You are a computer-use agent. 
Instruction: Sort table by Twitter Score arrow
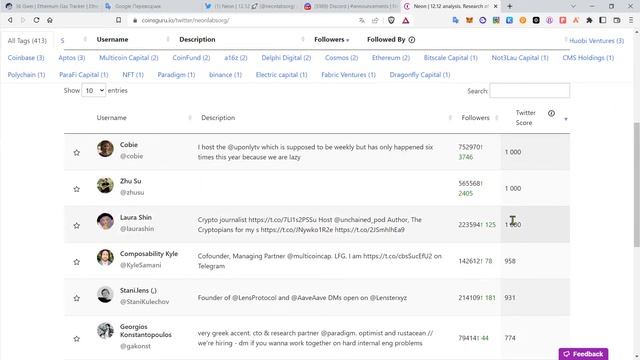tap(566, 119)
